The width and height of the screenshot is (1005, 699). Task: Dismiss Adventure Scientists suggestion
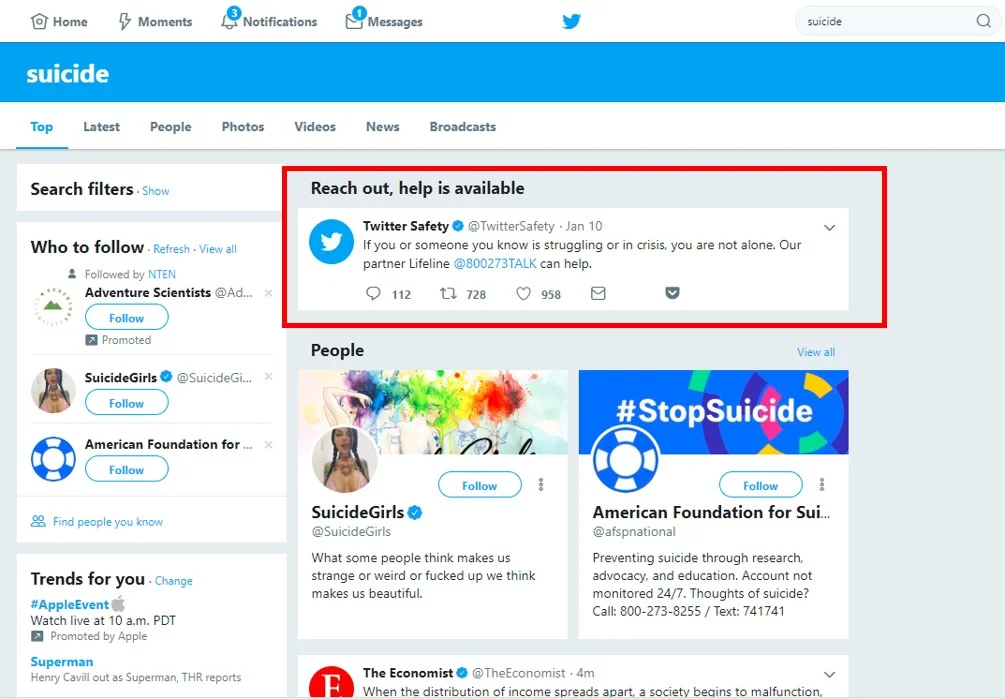[x=269, y=293]
